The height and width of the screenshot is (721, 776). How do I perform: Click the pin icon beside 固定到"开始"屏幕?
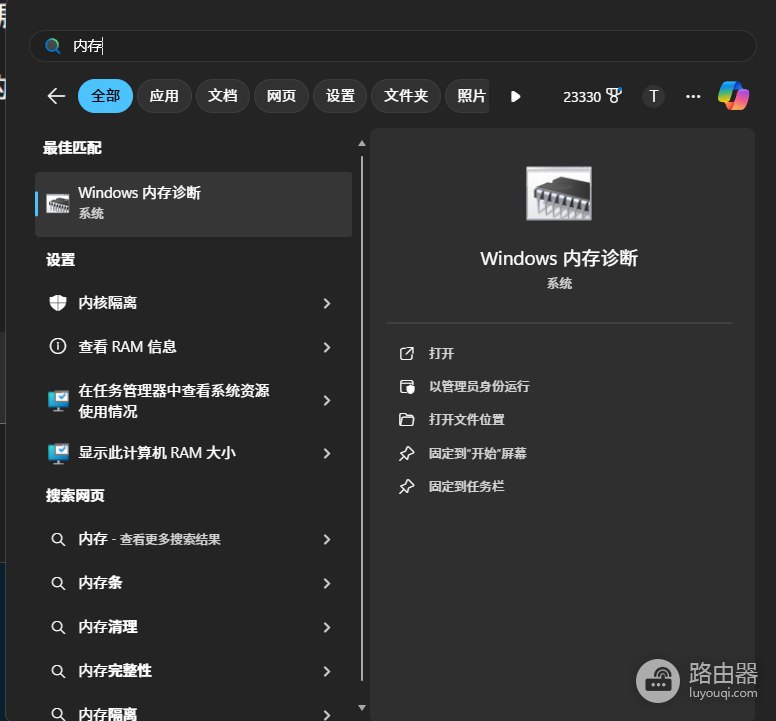point(406,453)
